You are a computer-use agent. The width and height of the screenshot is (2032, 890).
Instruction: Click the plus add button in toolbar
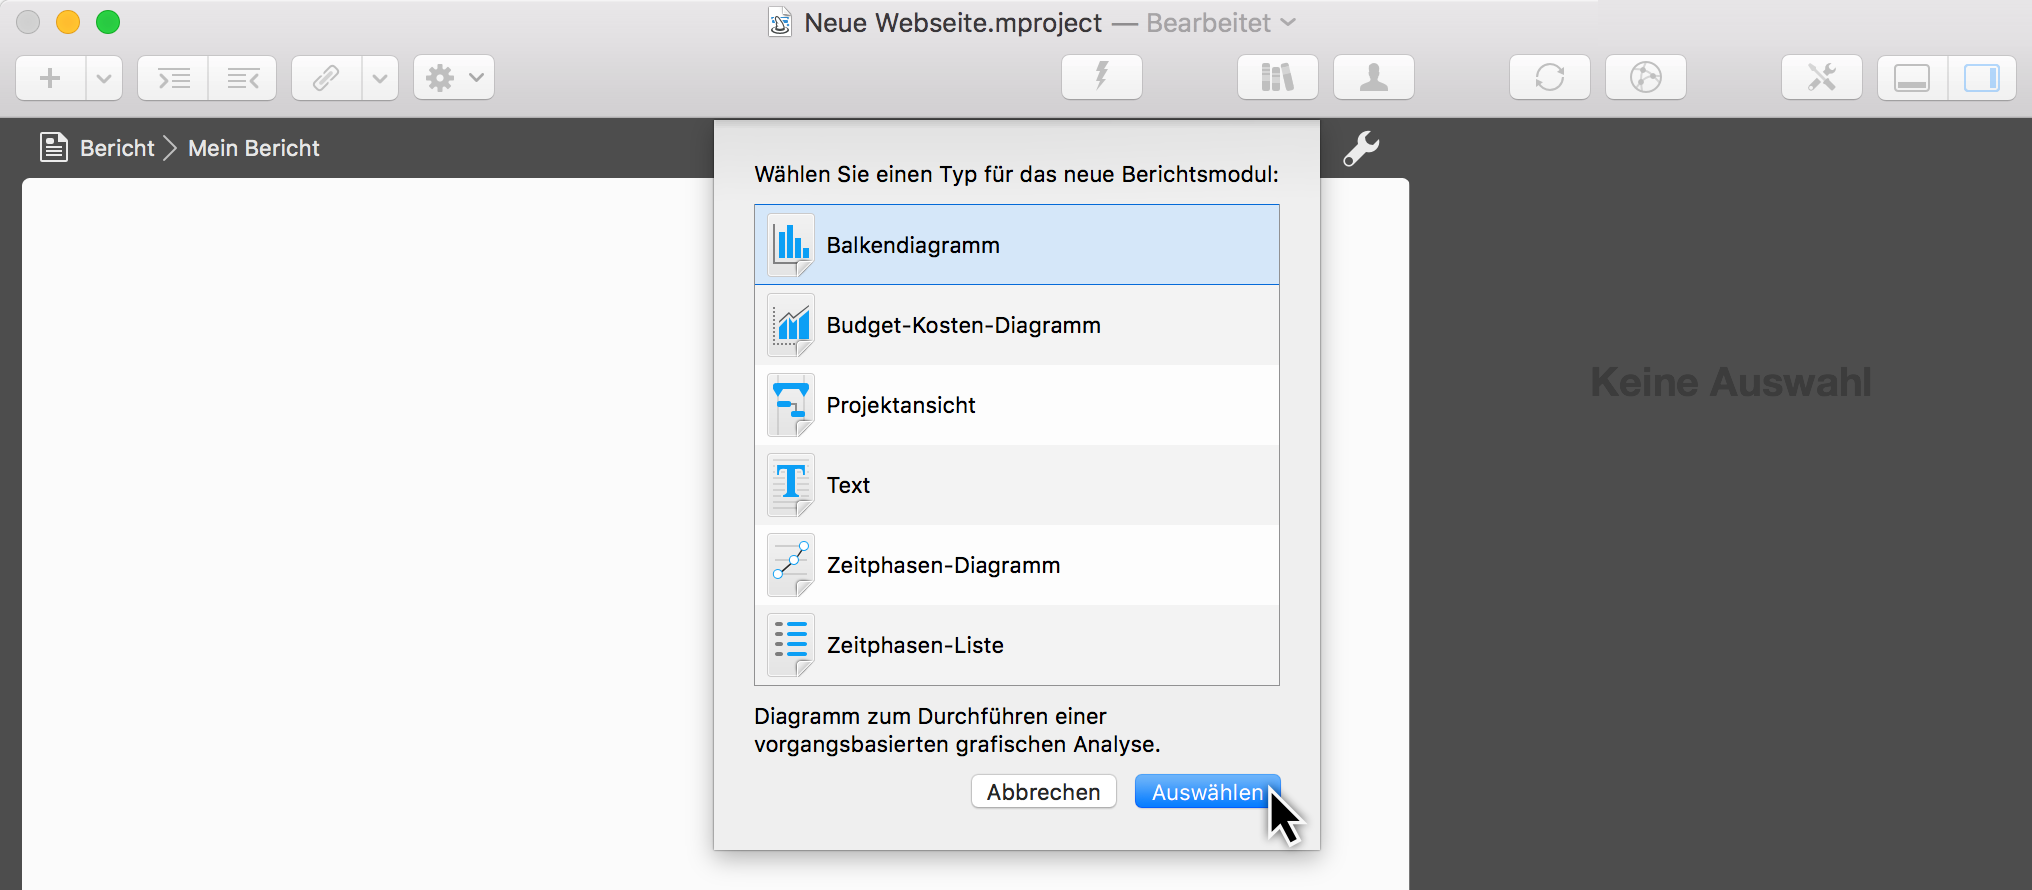(51, 78)
